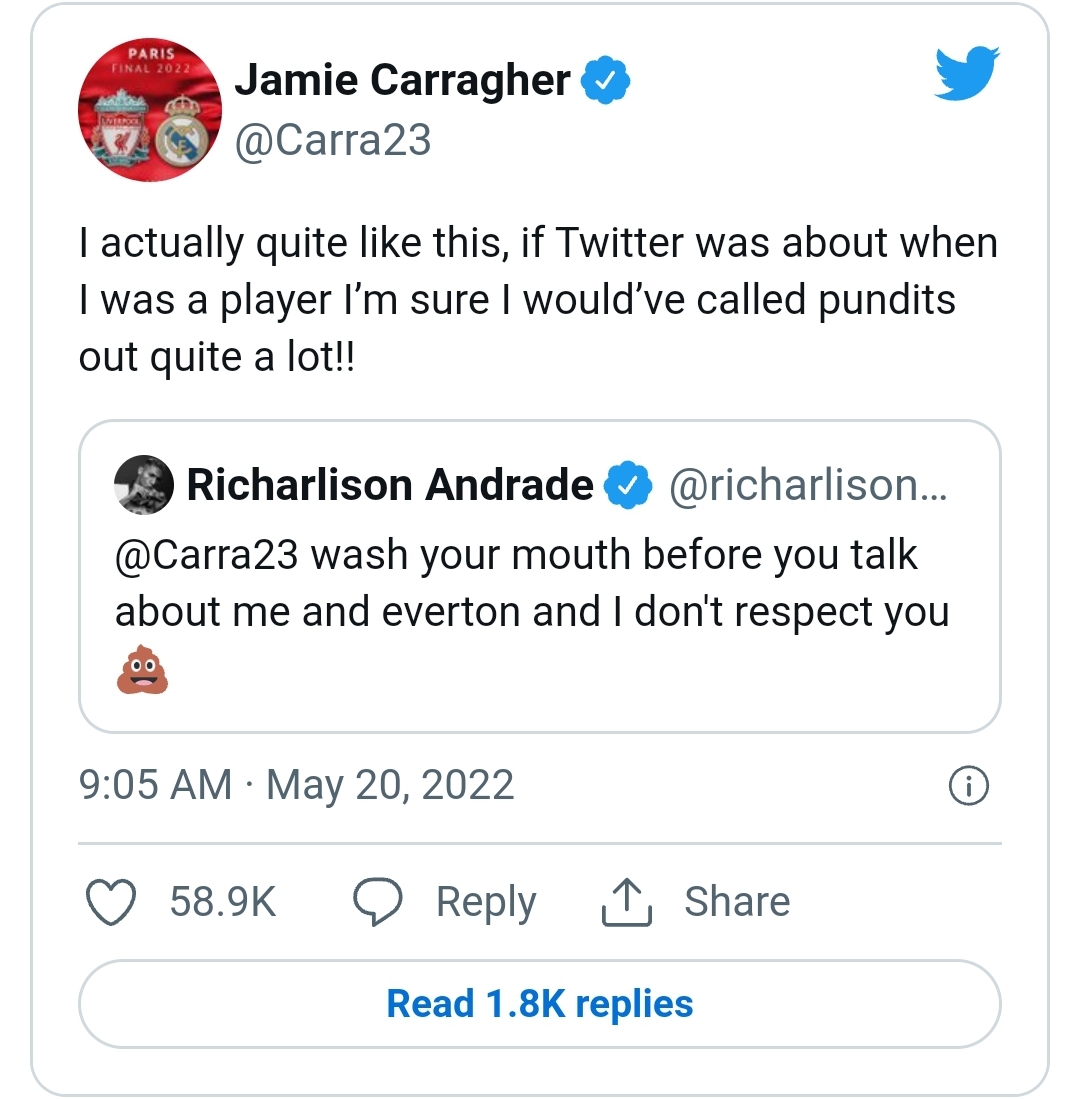Image resolution: width=1080 pixels, height=1099 pixels.
Task: Click the reply speech bubble icon
Action: pos(379,902)
